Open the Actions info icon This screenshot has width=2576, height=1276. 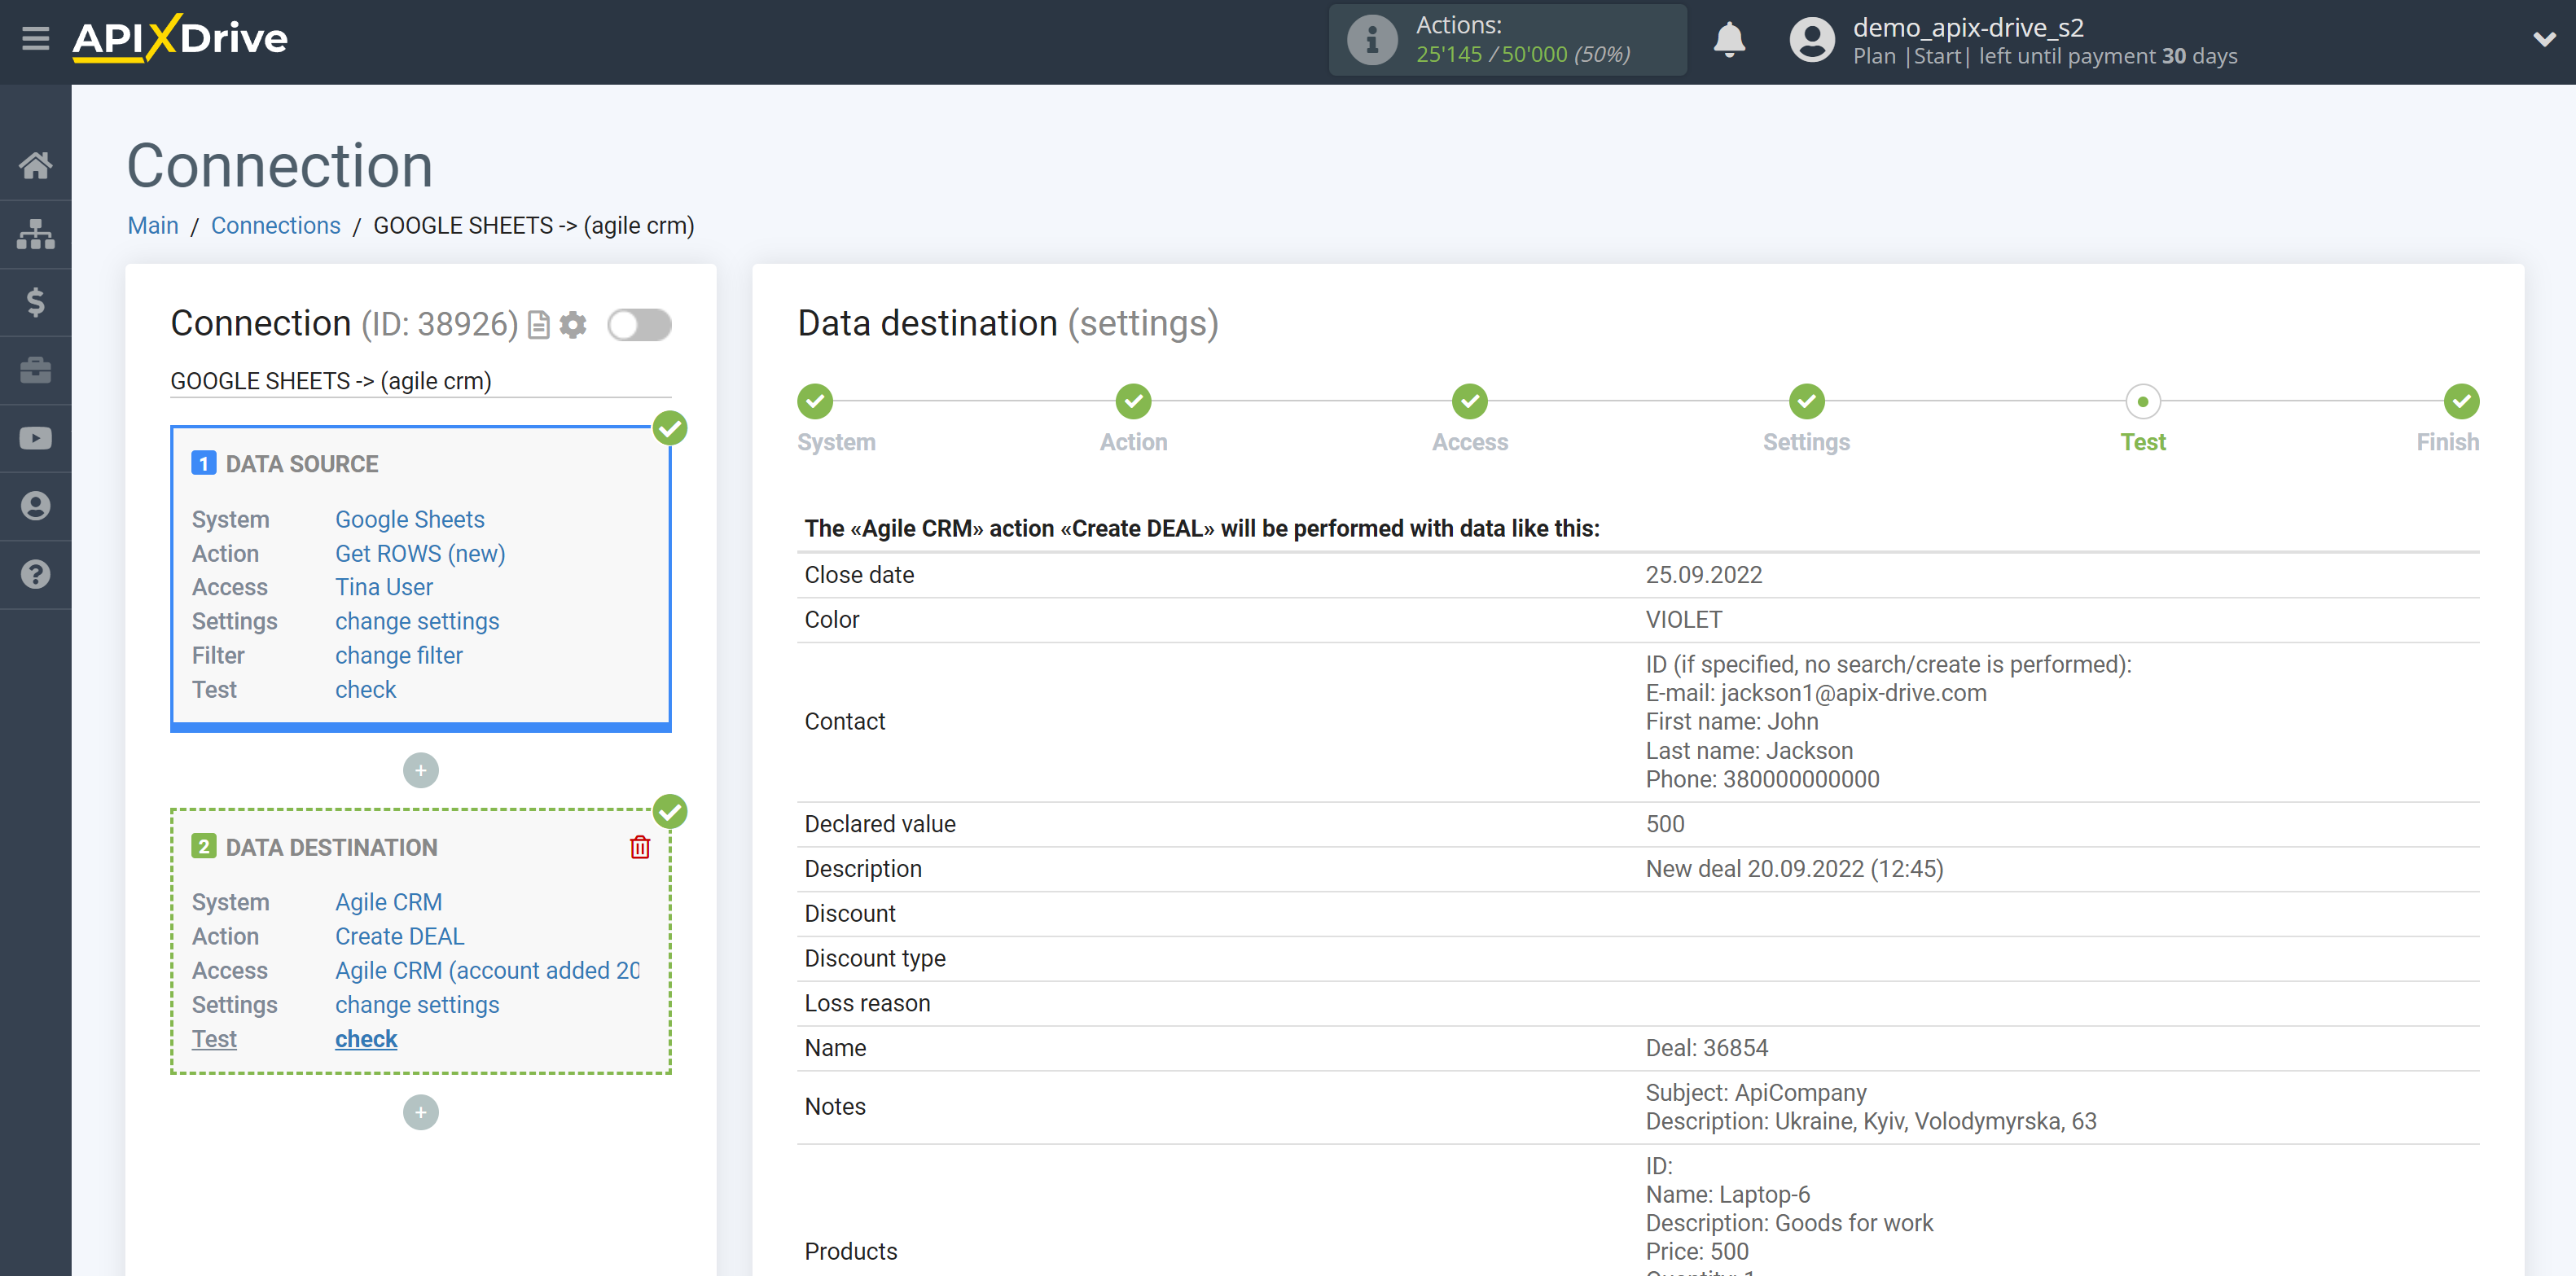point(1372,40)
